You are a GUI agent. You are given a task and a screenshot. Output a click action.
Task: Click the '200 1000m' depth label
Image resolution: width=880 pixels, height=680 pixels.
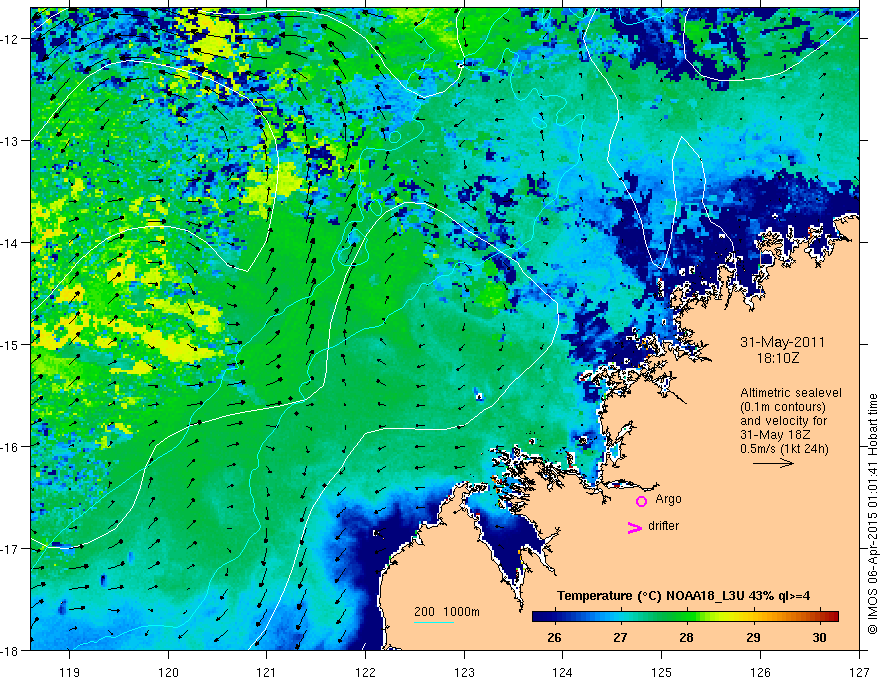(447, 612)
